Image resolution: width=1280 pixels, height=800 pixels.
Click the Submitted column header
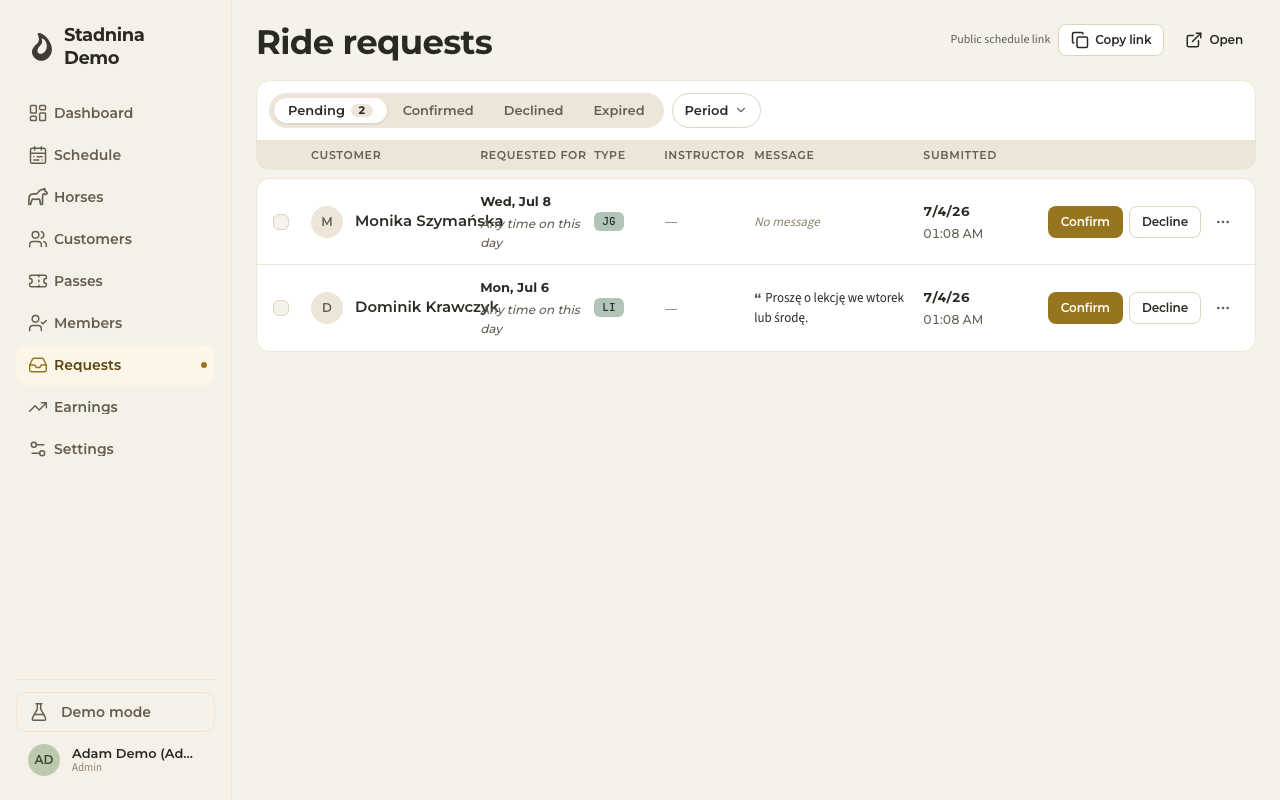tap(960, 155)
